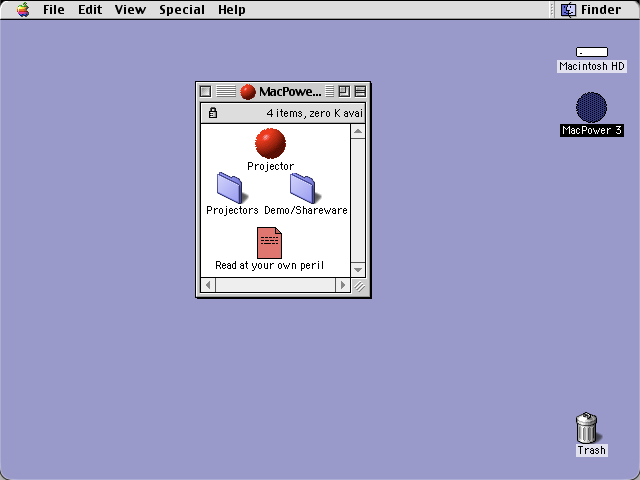Select the red Projector application icon
This screenshot has height=480, width=640.
(x=270, y=143)
